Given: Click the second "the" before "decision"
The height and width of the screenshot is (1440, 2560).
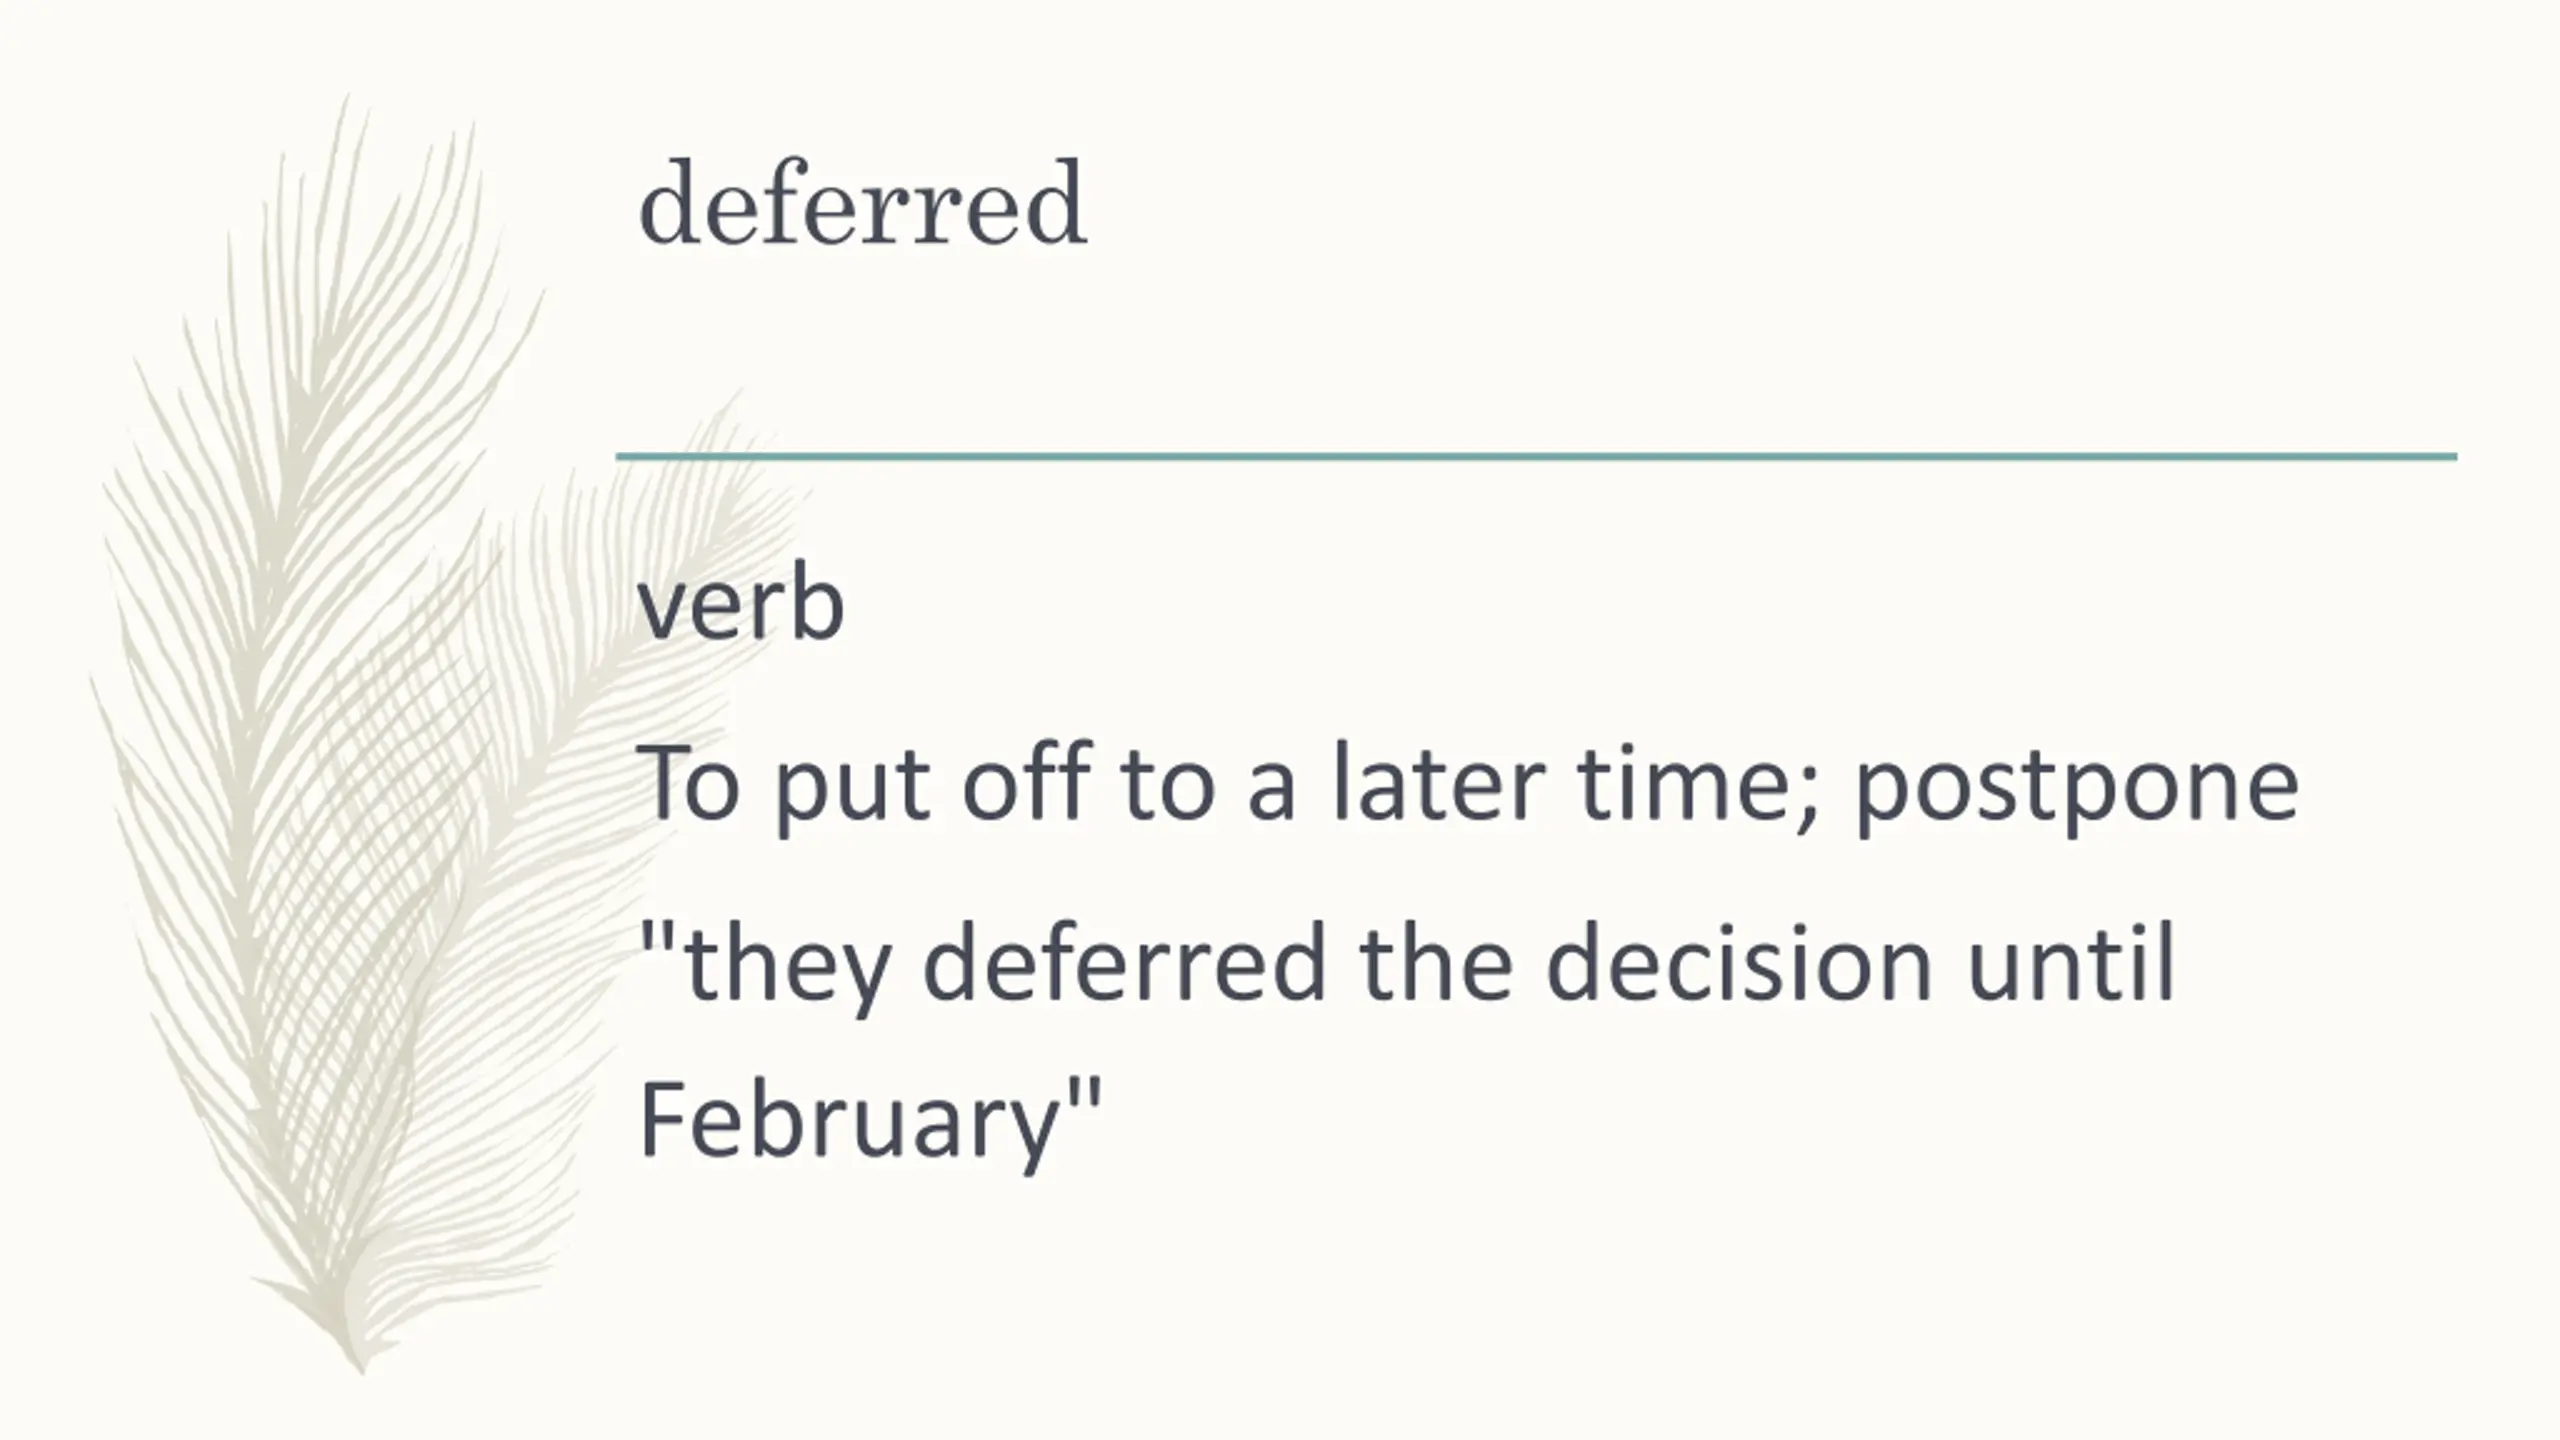Looking at the screenshot, I should click(1437, 961).
